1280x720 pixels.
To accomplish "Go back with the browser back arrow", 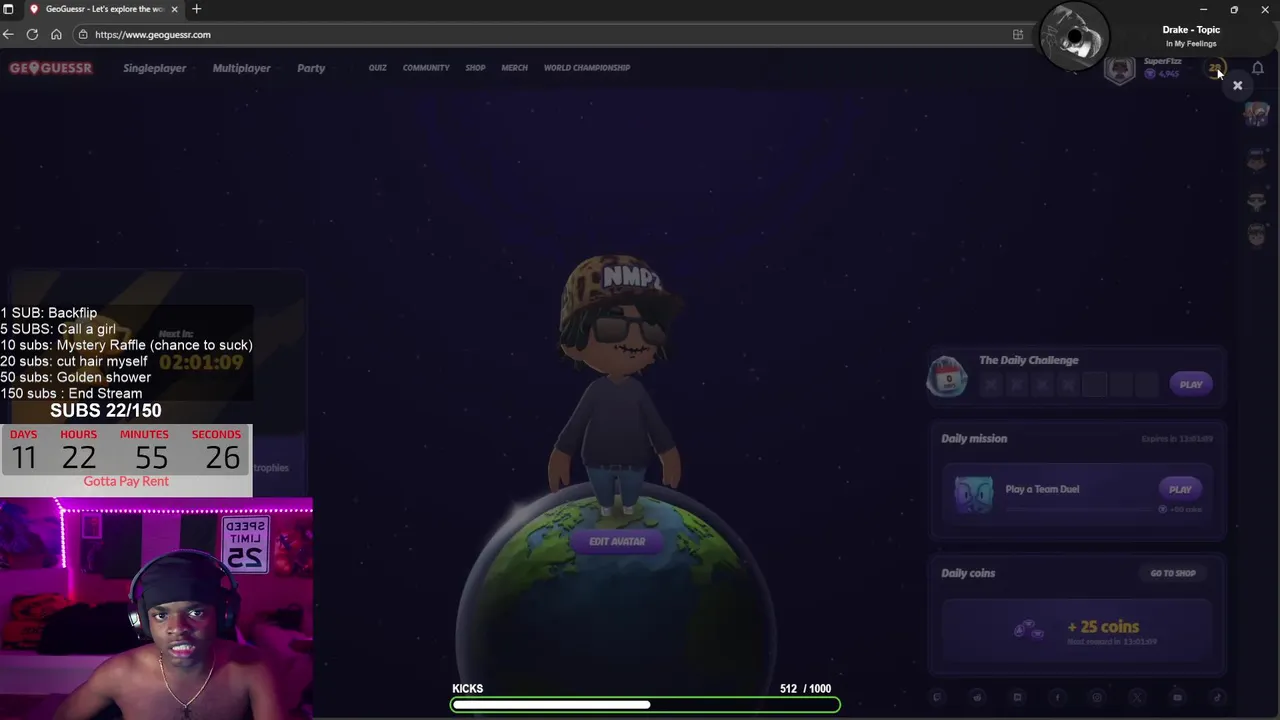I will [x=8, y=34].
